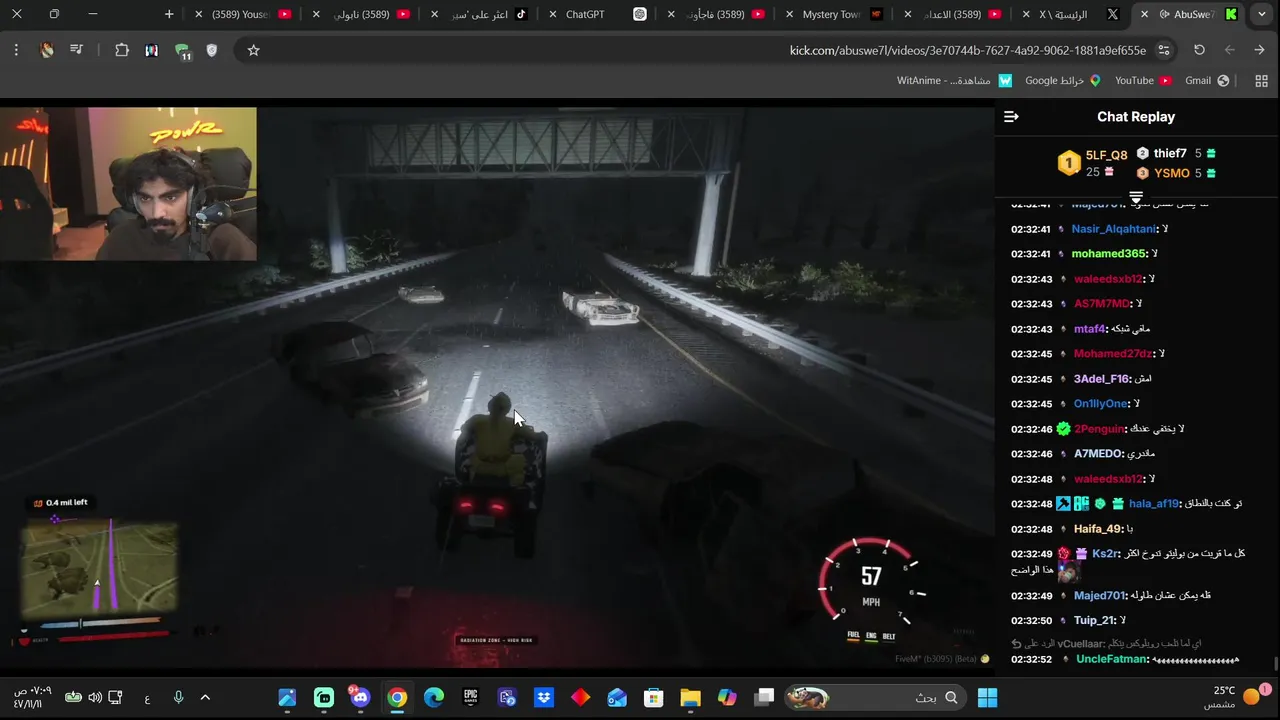Open the all bookmarks grid icon
This screenshot has width=1280, height=720.
click(x=1261, y=81)
